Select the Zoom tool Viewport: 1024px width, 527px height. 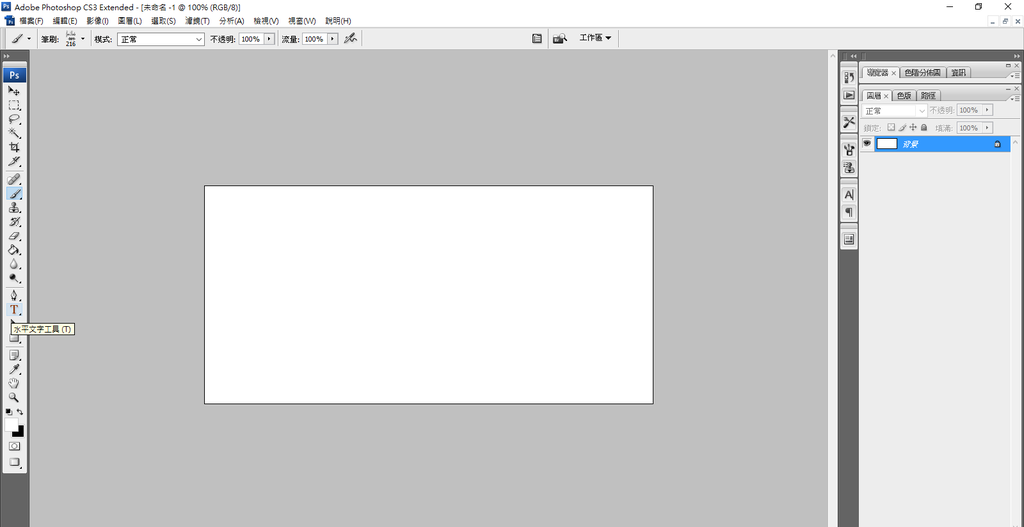[x=14, y=398]
